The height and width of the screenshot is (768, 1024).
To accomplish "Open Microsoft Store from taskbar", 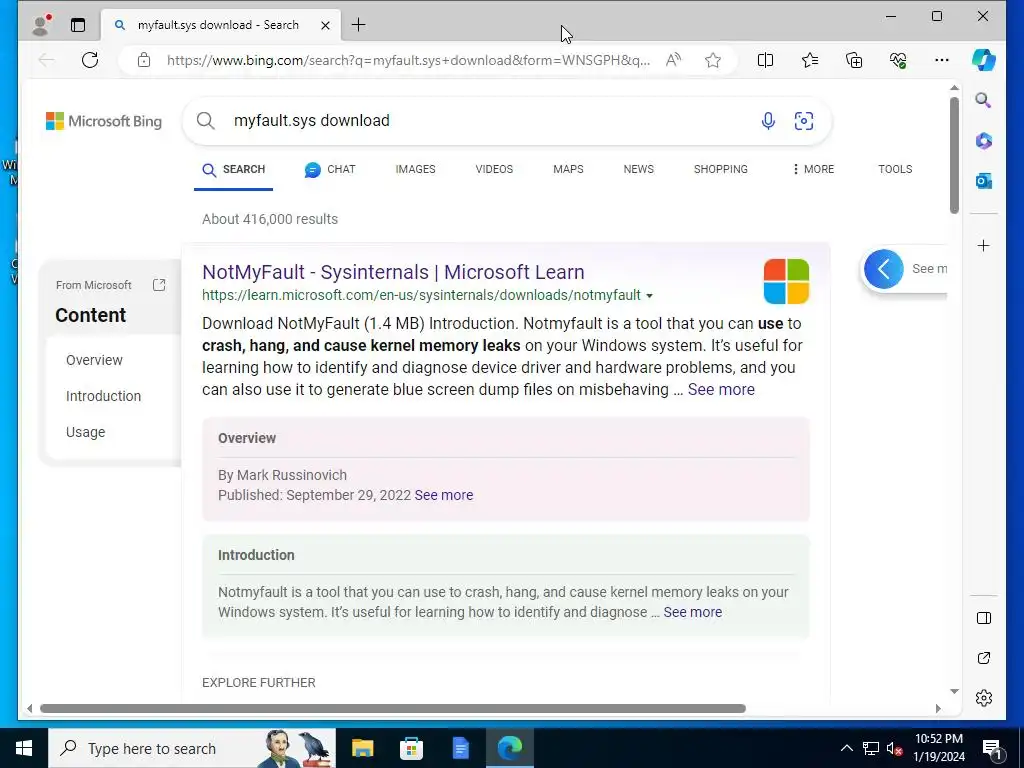I will pos(411,748).
